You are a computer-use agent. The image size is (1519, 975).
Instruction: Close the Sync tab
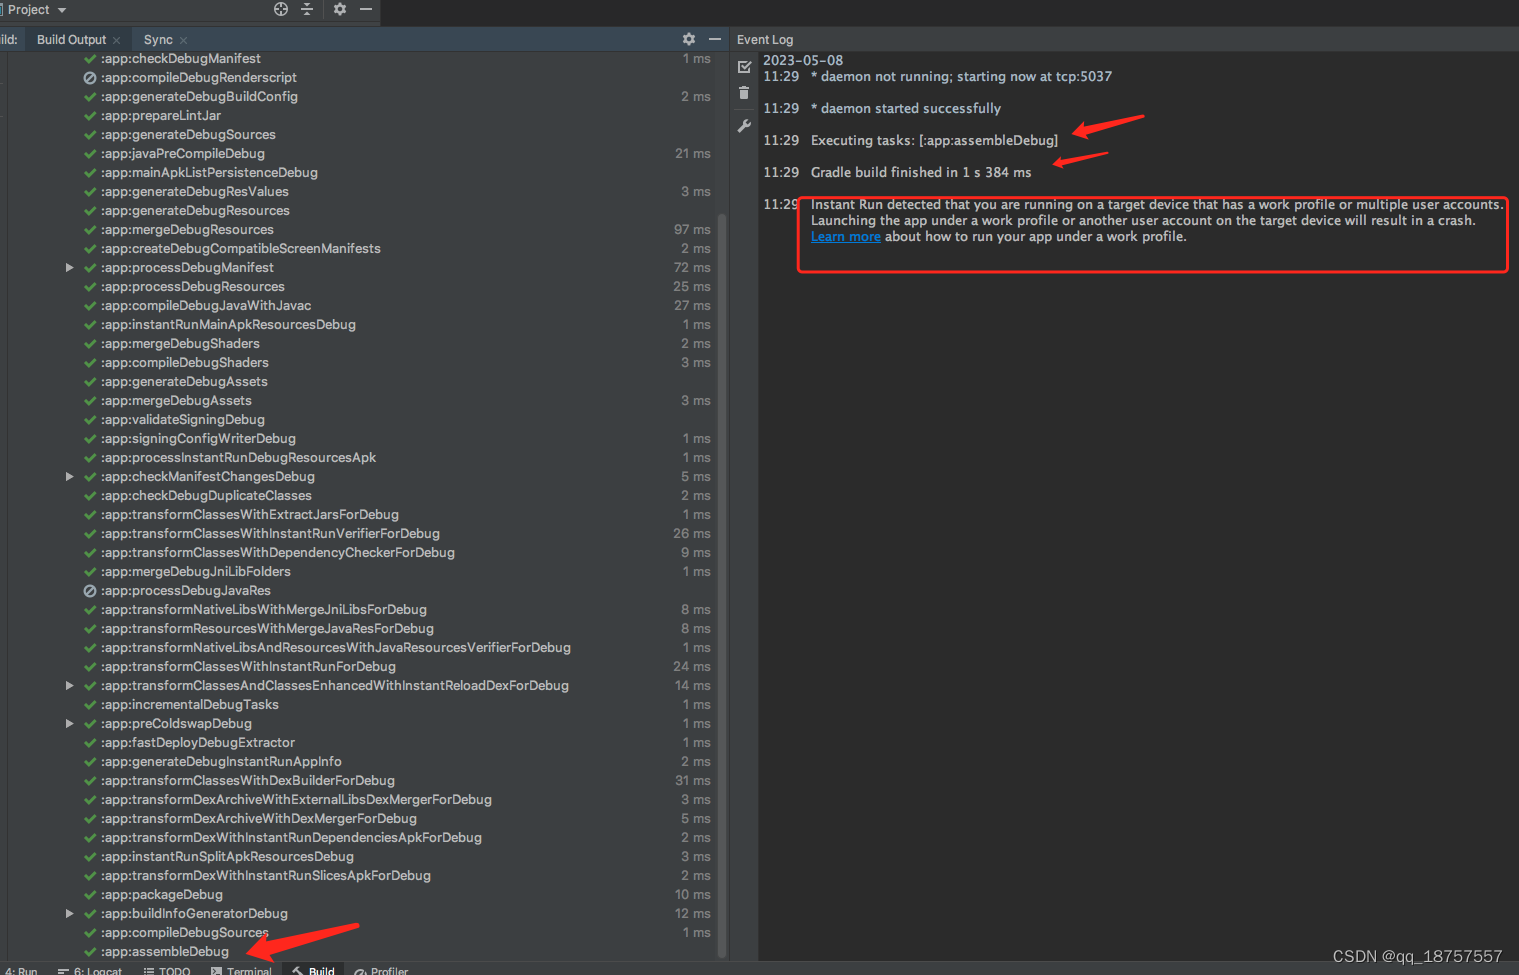184,39
